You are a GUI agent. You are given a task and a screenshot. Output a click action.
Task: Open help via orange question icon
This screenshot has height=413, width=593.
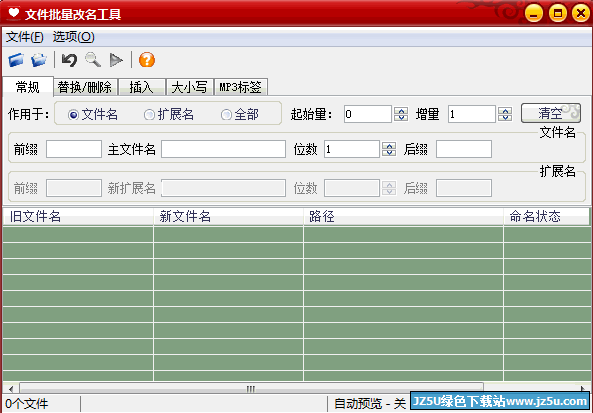pos(147,60)
